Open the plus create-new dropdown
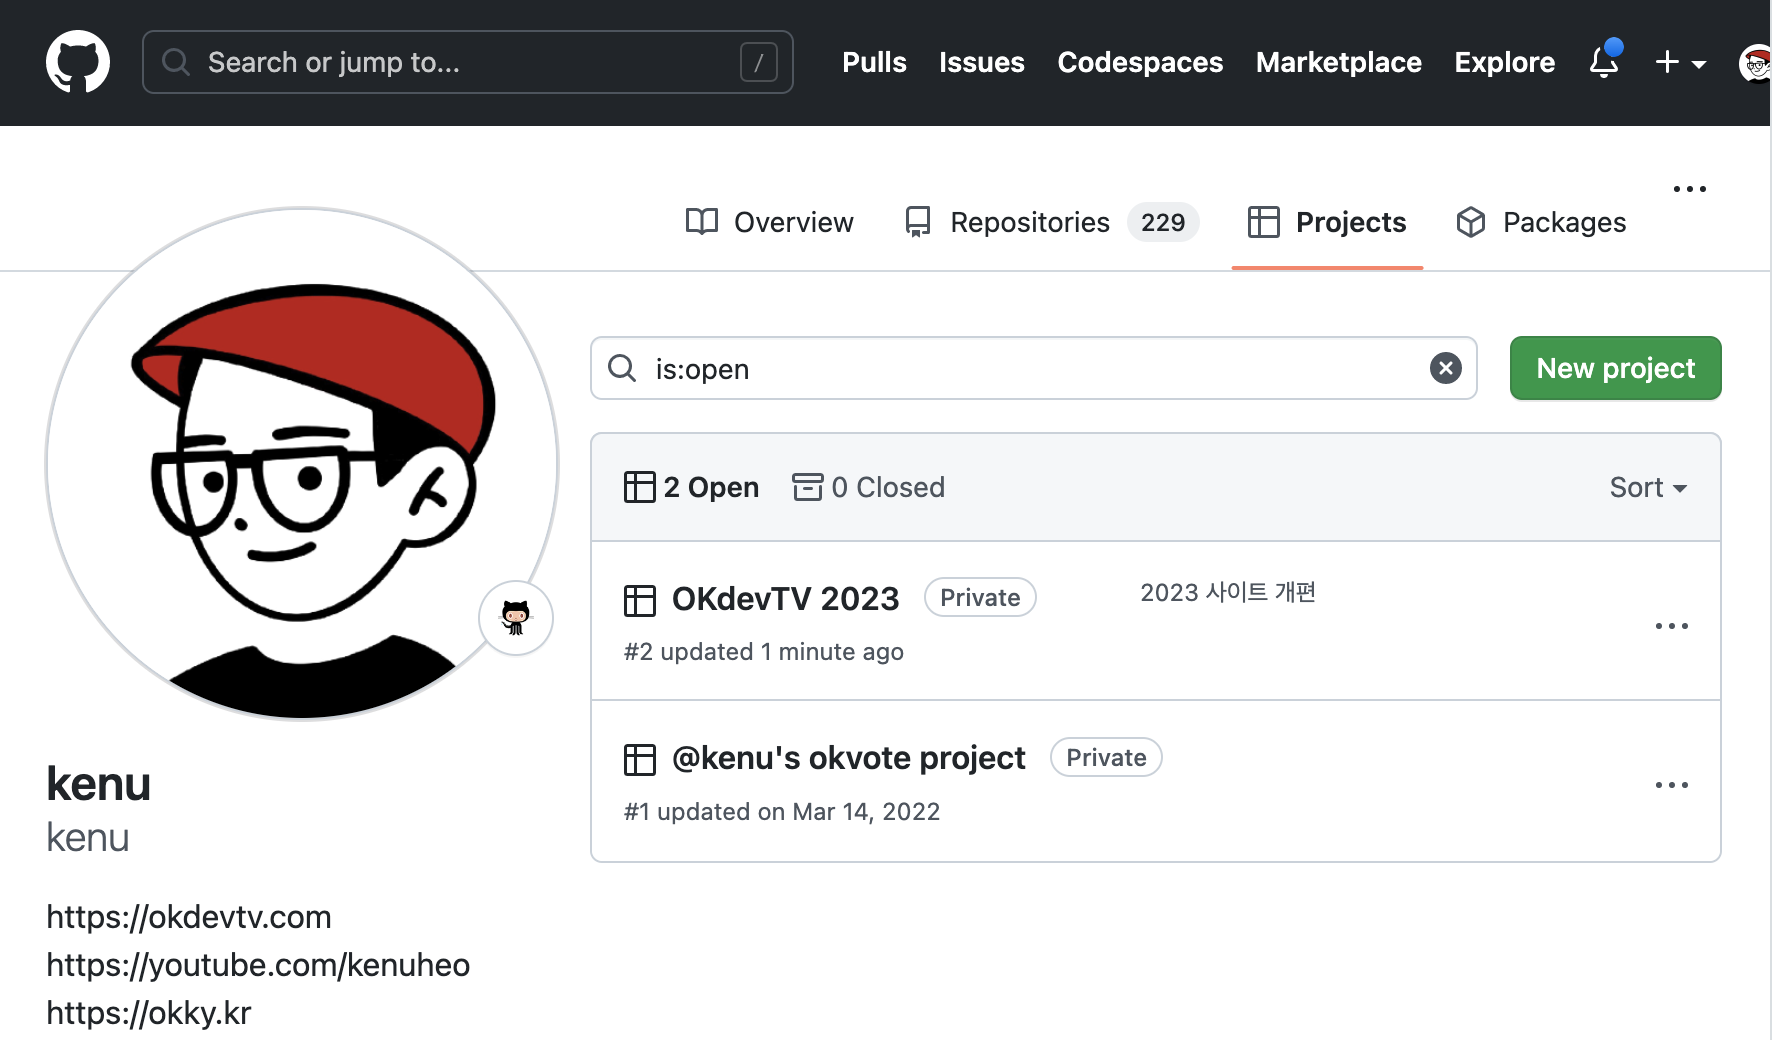The image size is (1774, 1040). click(x=1680, y=63)
